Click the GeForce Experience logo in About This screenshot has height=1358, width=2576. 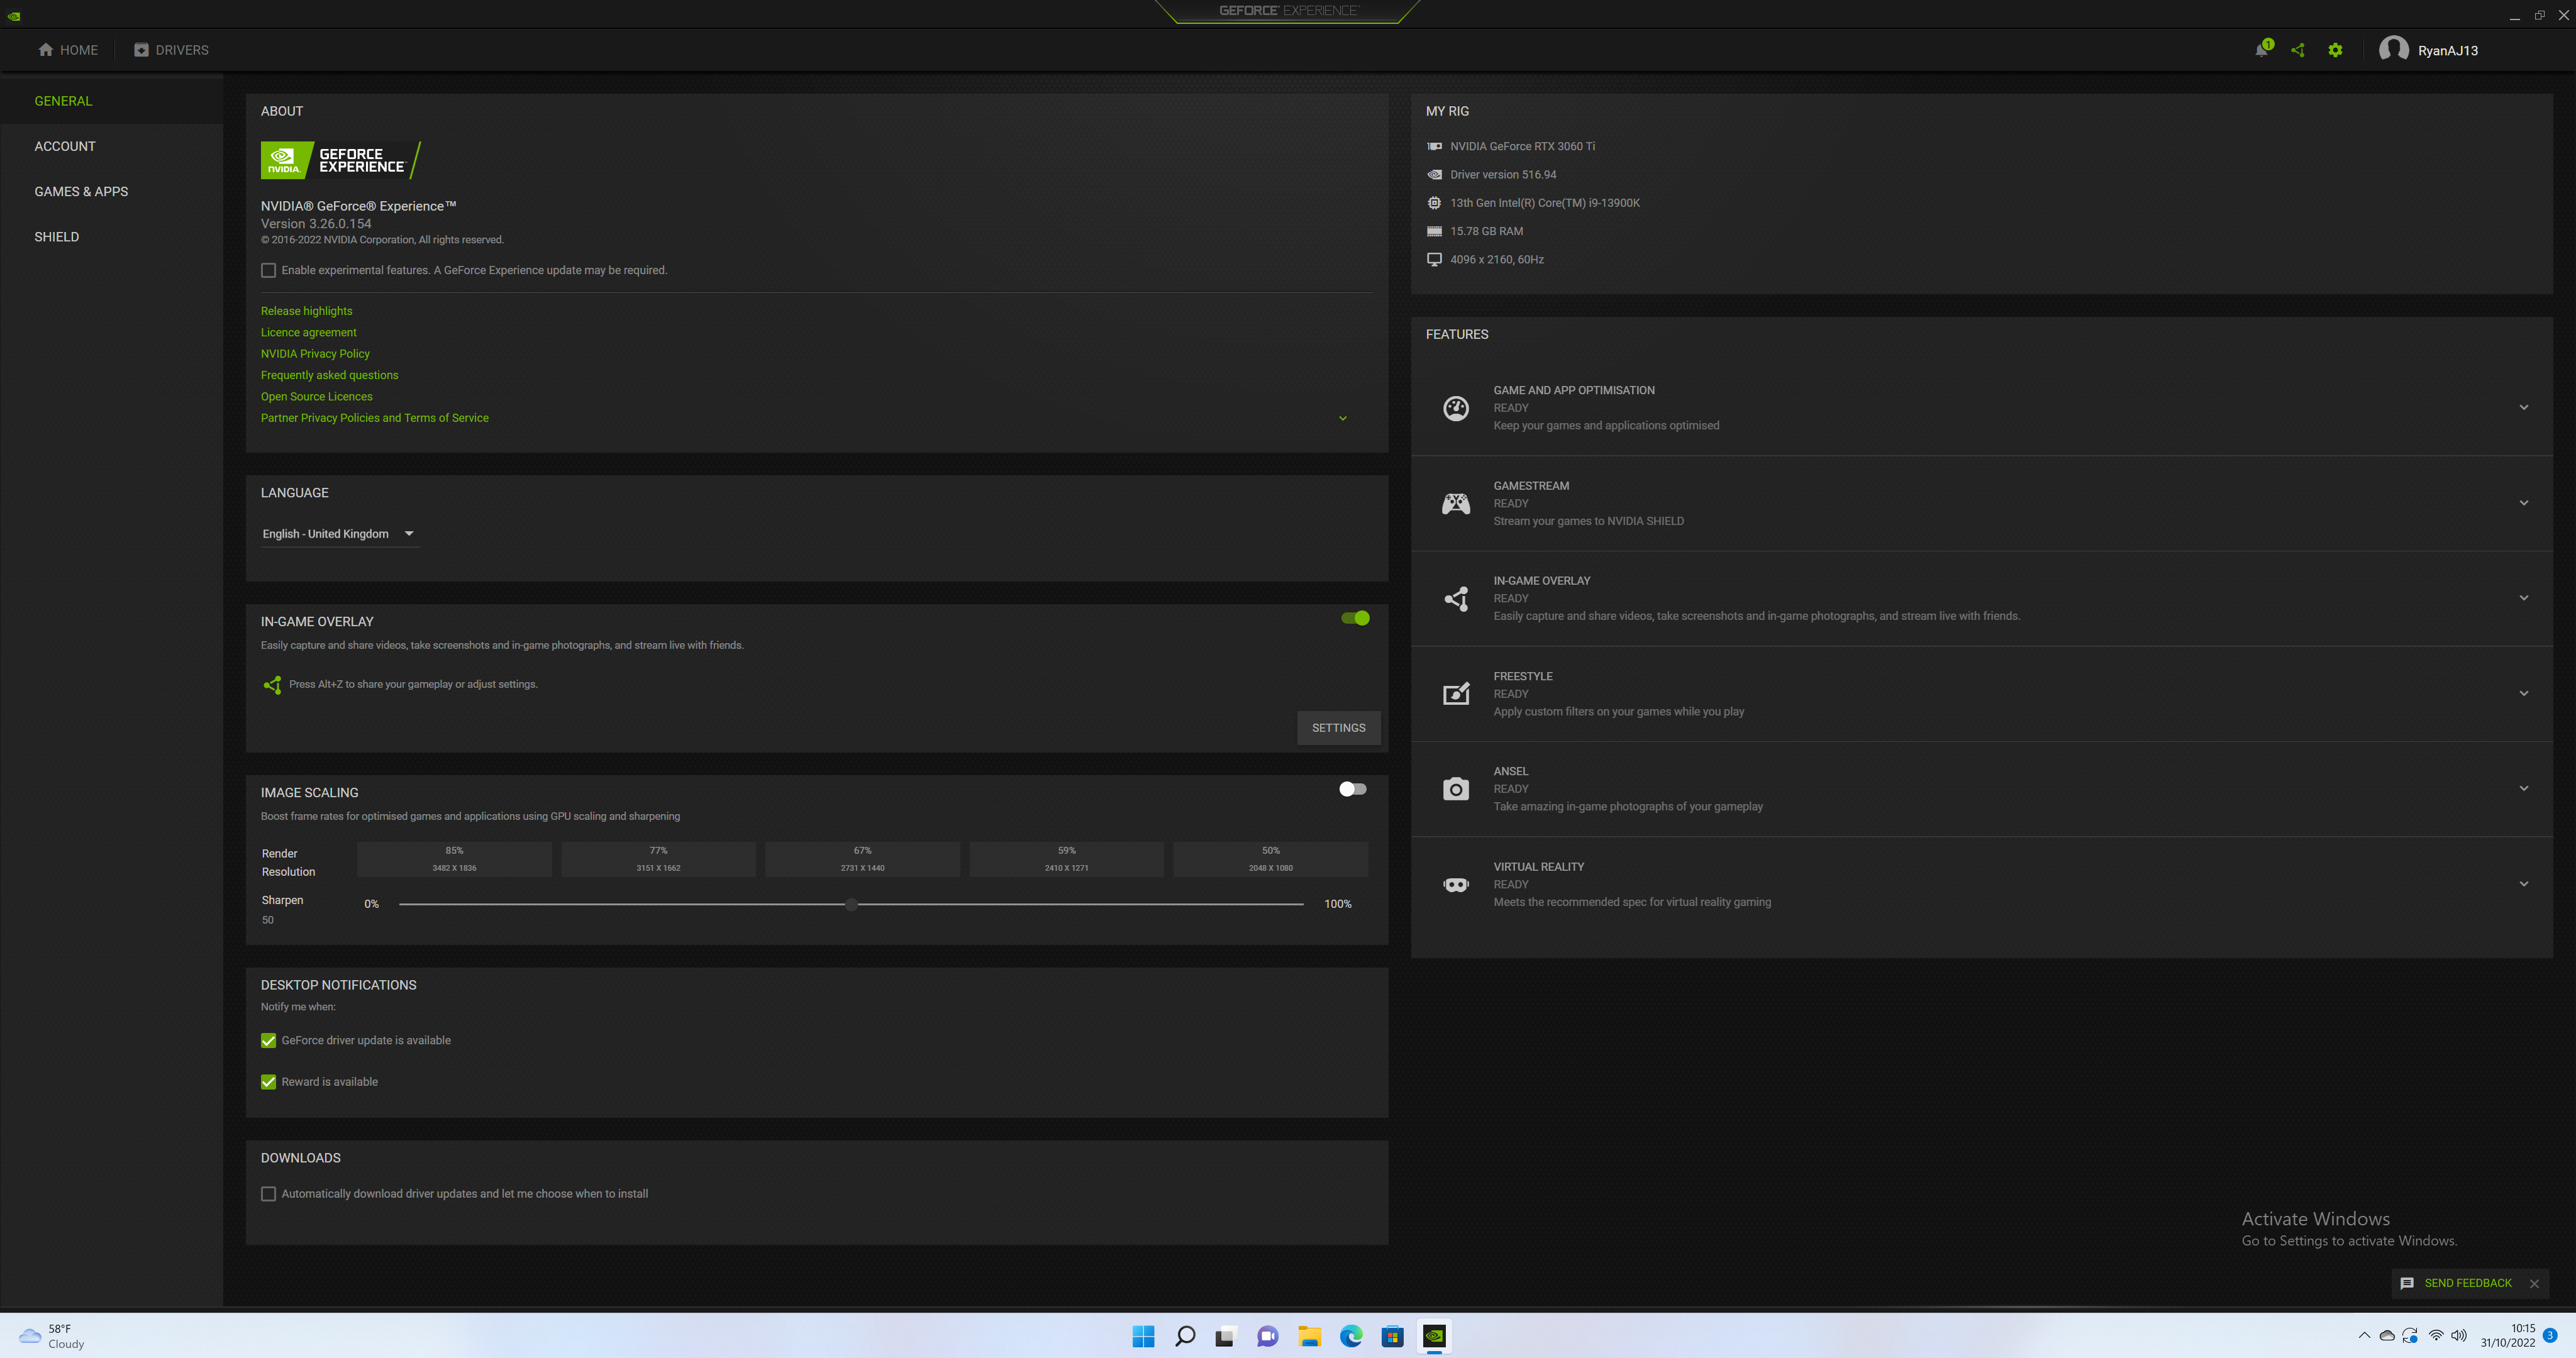(341, 160)
